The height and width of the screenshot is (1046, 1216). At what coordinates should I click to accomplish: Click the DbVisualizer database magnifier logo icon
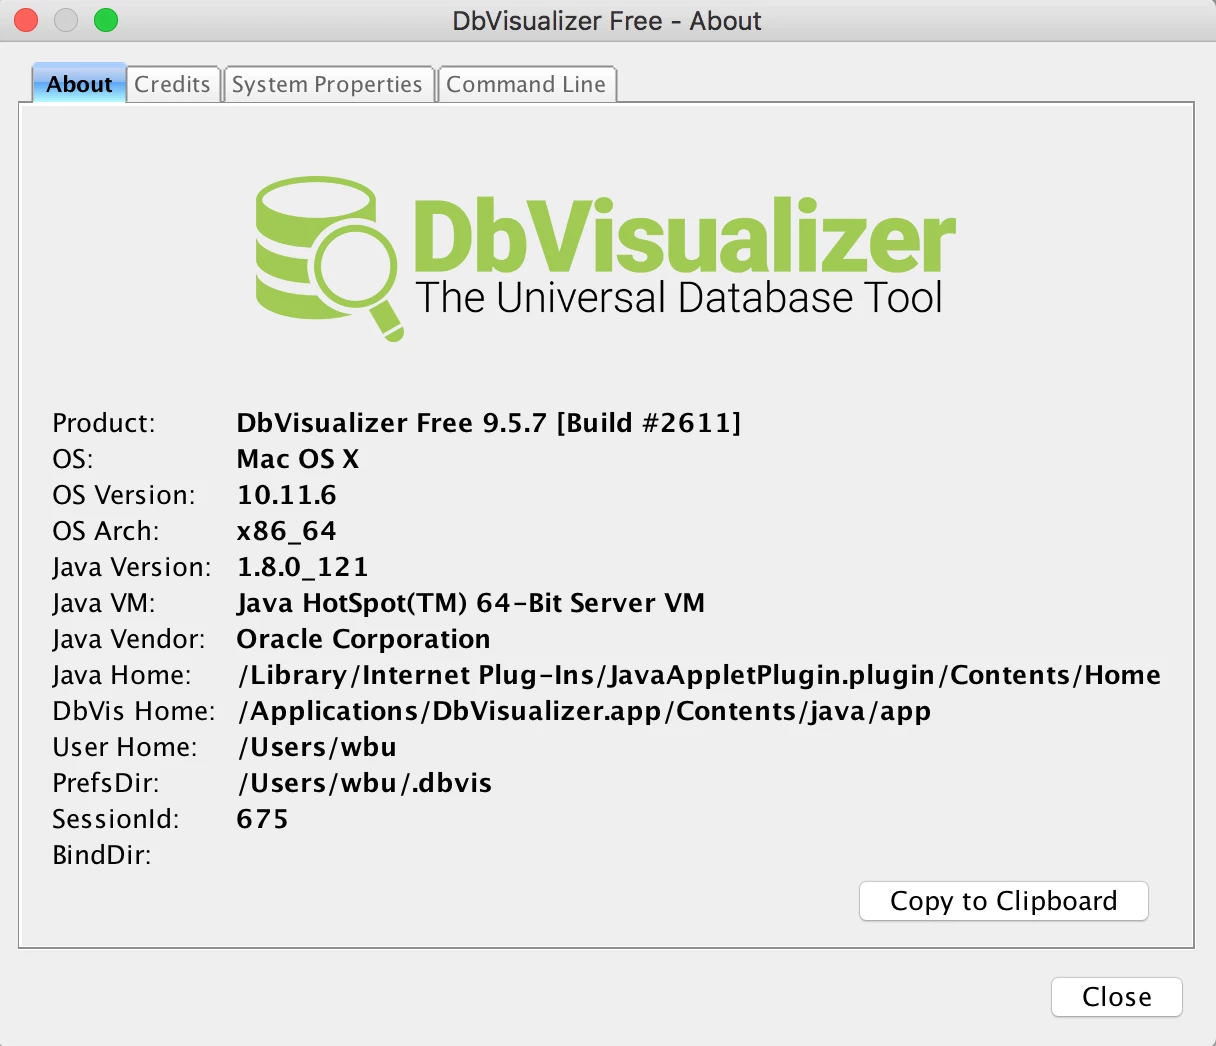pos(327,259)
